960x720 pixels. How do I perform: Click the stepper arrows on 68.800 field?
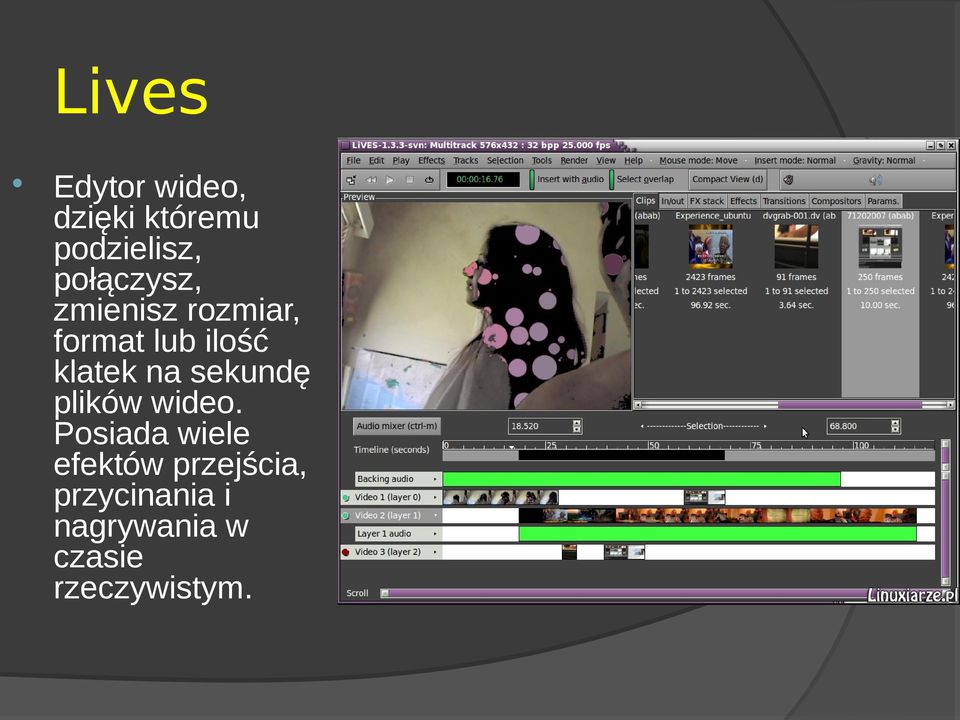point(895,426)
